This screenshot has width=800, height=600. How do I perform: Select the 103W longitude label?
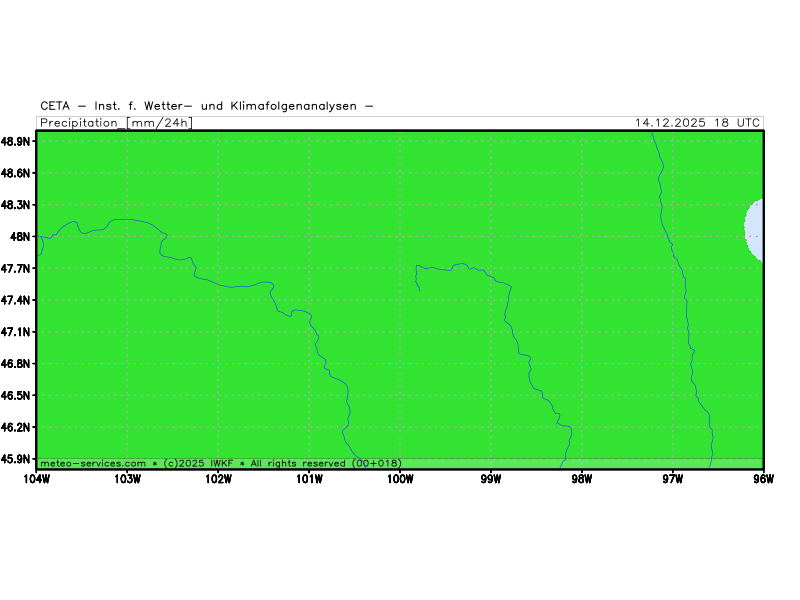(127, 478)
